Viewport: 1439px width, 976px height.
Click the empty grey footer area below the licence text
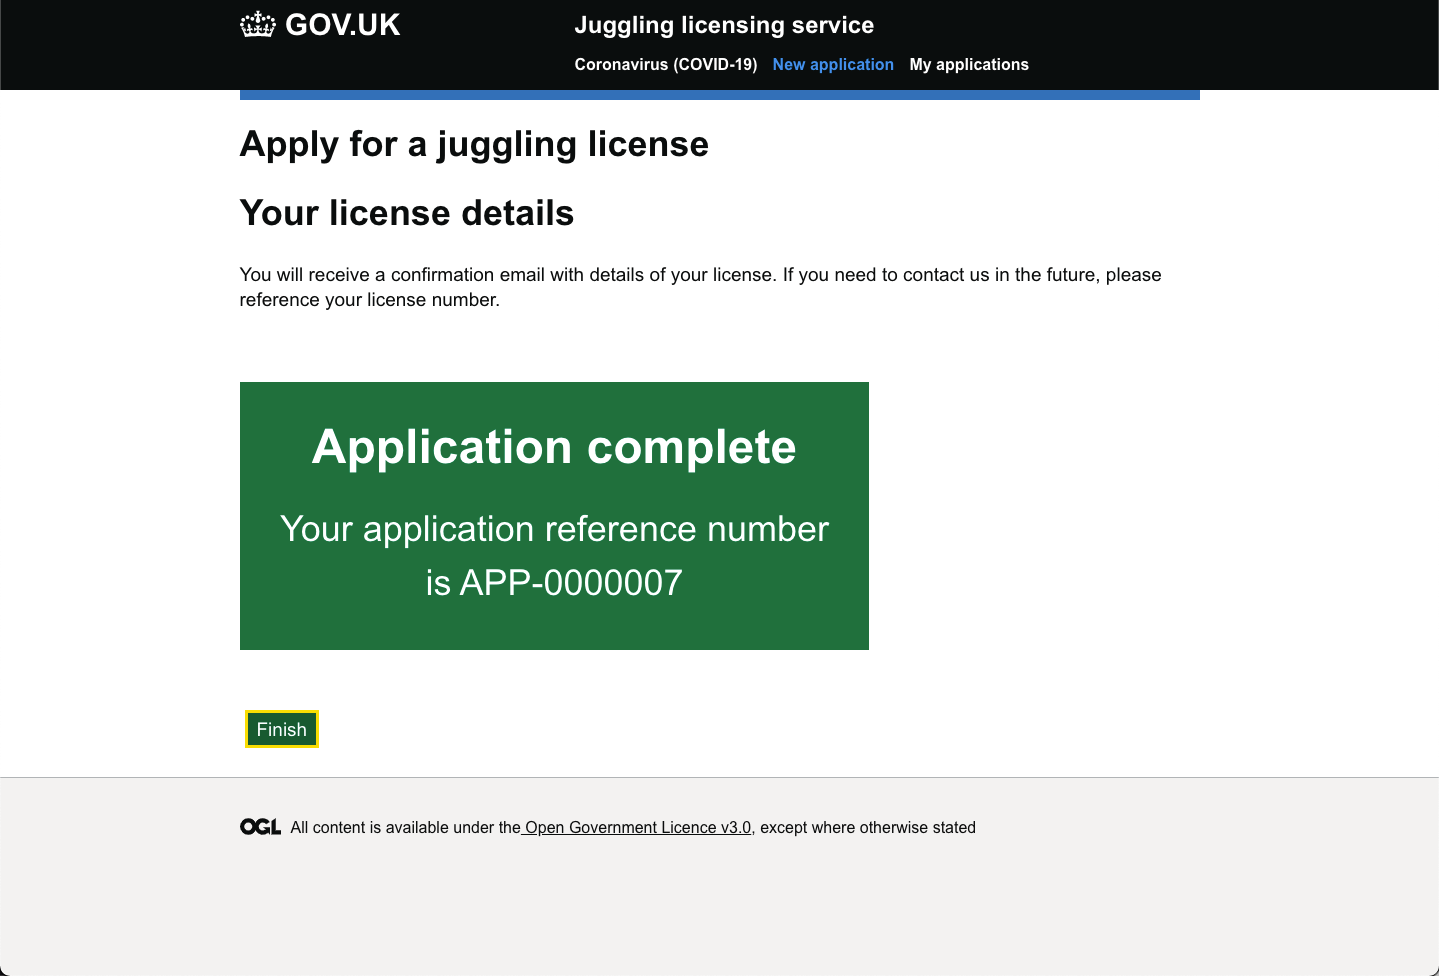719,910
